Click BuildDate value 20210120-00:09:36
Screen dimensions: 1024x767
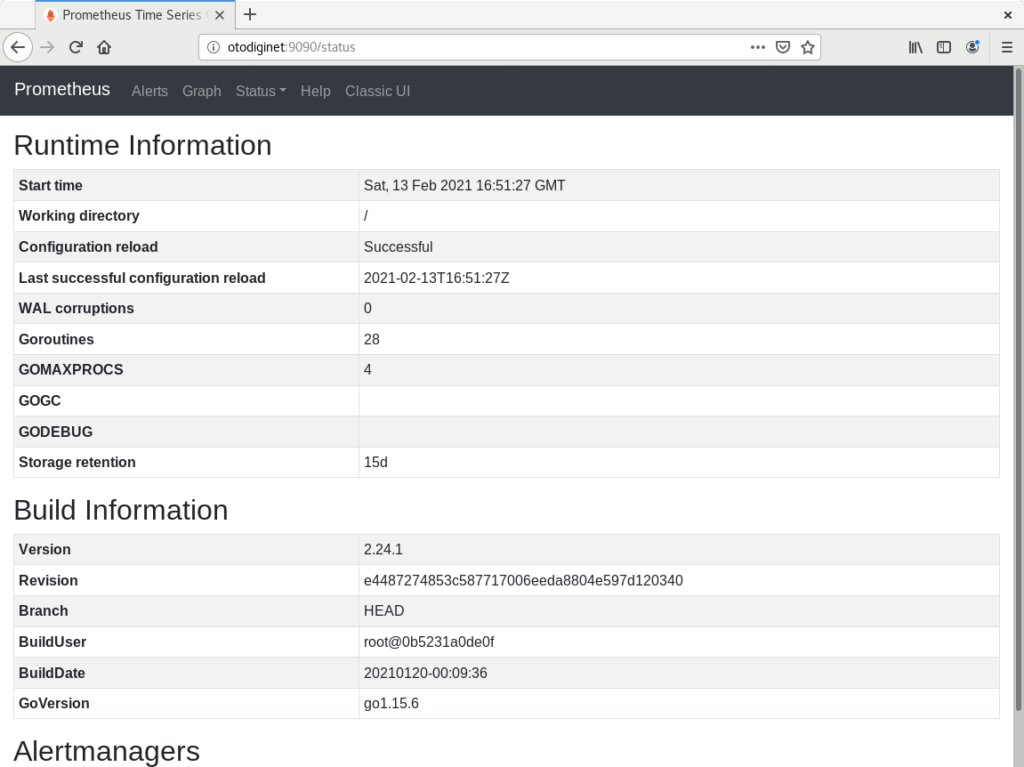[425, 673]
